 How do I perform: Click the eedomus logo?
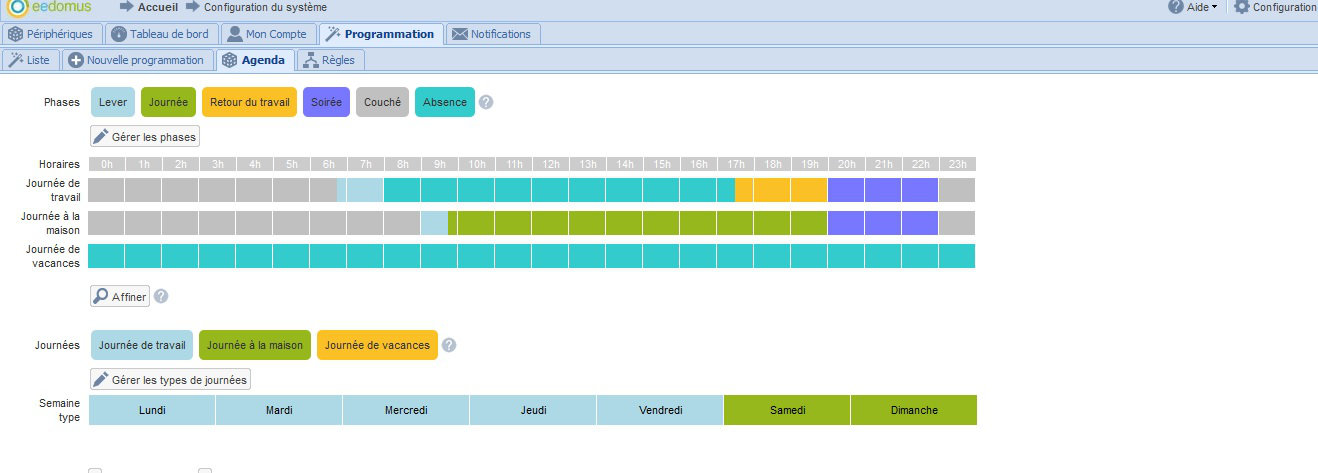point(48,7)
